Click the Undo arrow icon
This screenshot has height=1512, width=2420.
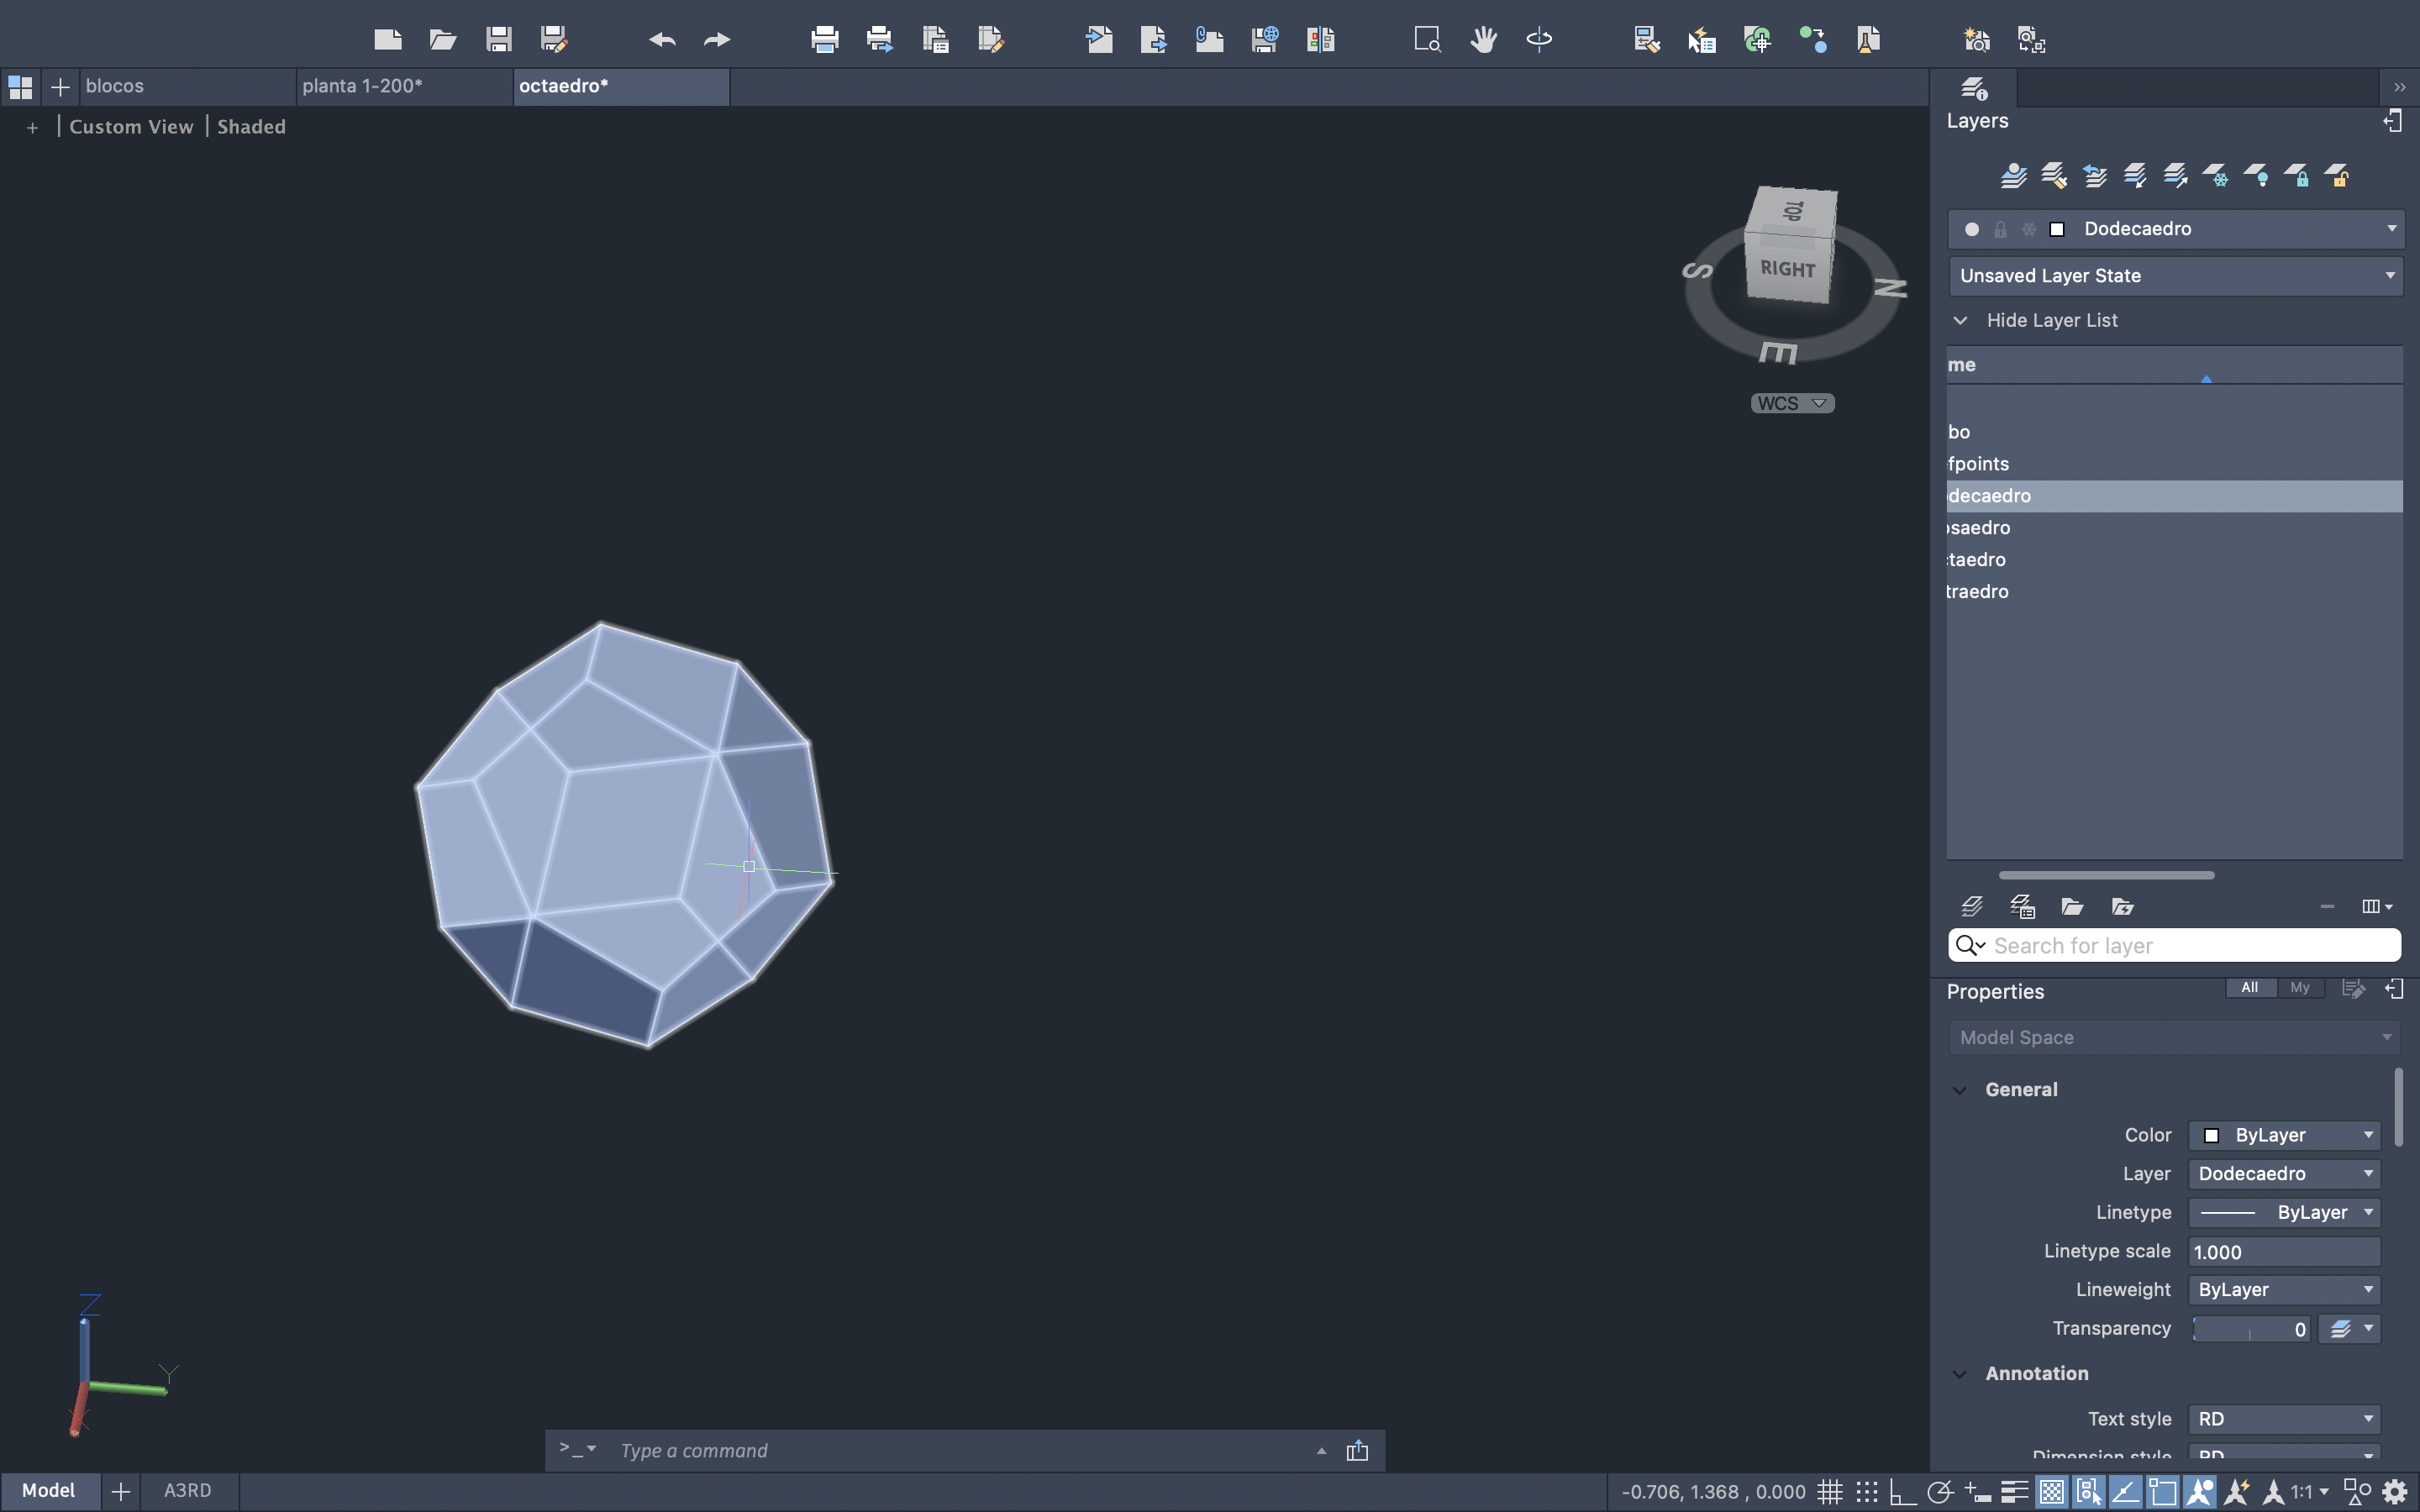[x=661, y=40]
